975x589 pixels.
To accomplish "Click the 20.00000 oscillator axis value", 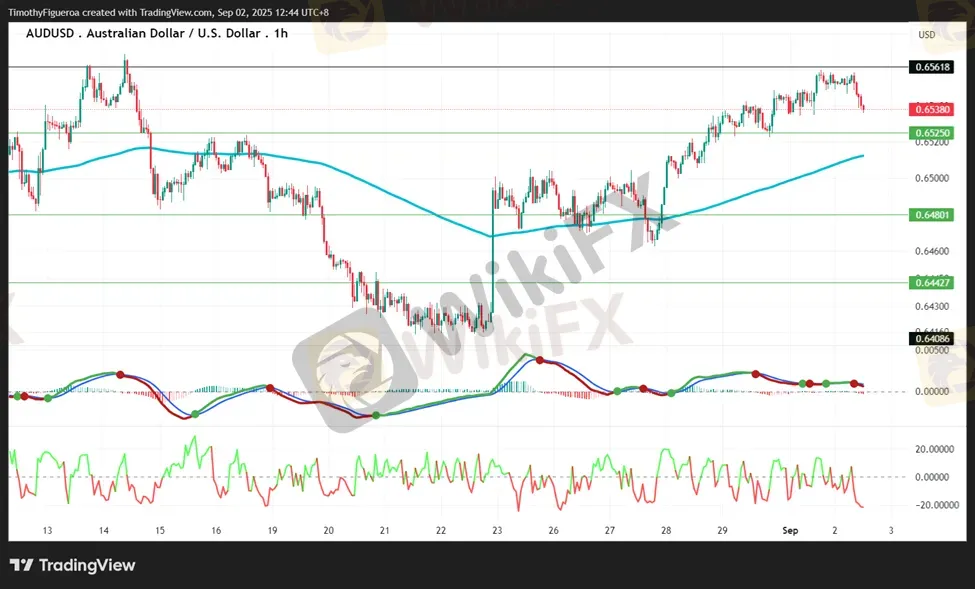I will click(x=935, y=449).
